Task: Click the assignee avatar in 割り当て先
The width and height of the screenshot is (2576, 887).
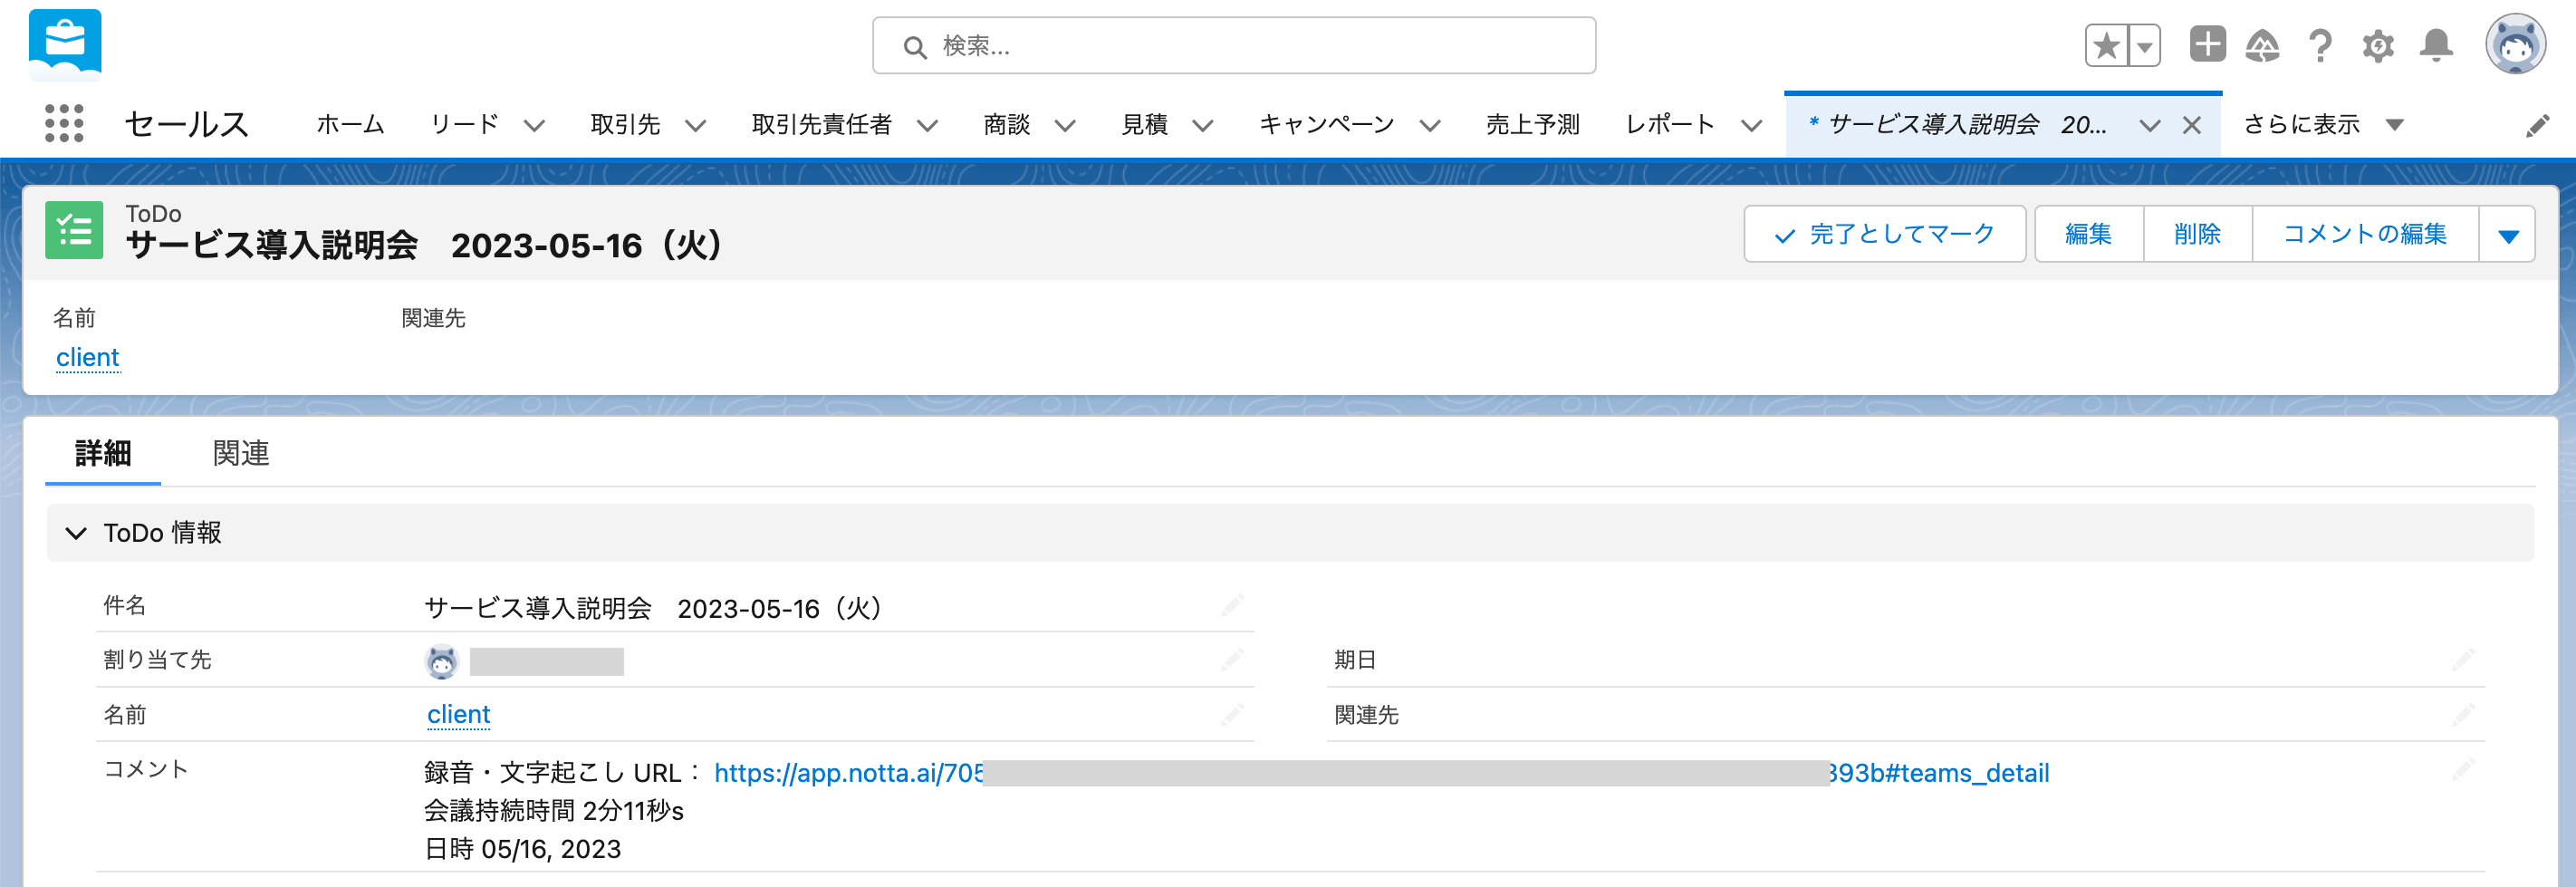Action: click(x=441, y=661)
